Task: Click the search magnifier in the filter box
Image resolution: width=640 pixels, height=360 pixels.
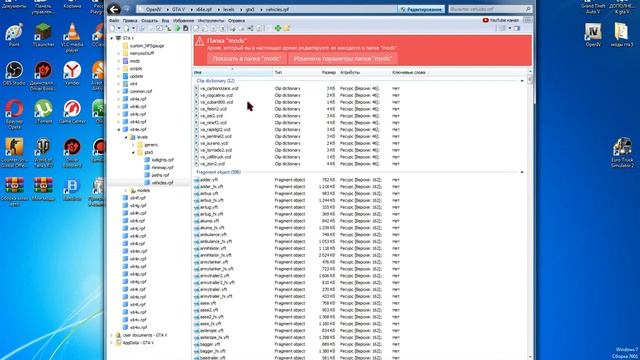Action: [528, 9]
